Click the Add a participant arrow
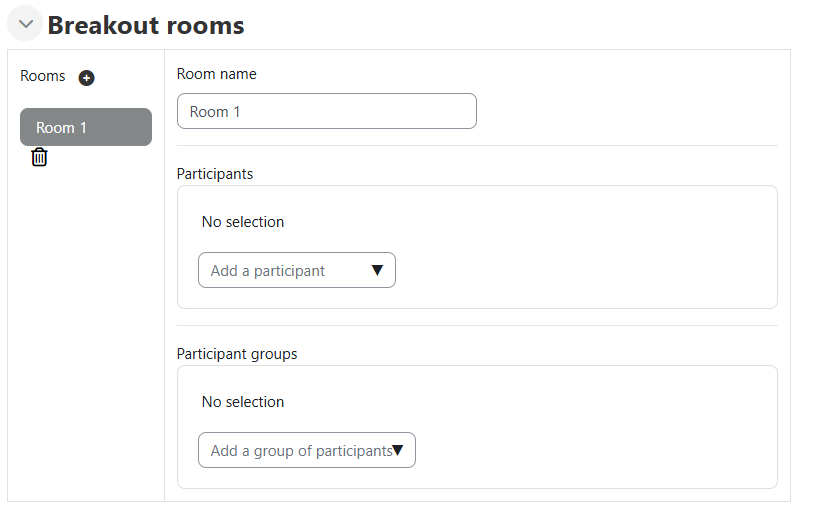The height and width of the screenshot is (510, 818). [377, 270]
